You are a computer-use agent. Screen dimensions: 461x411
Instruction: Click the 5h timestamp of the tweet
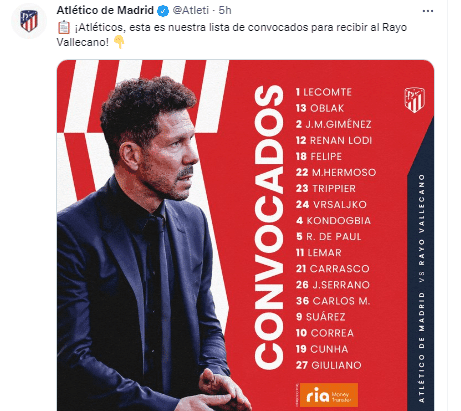point(225,11)
